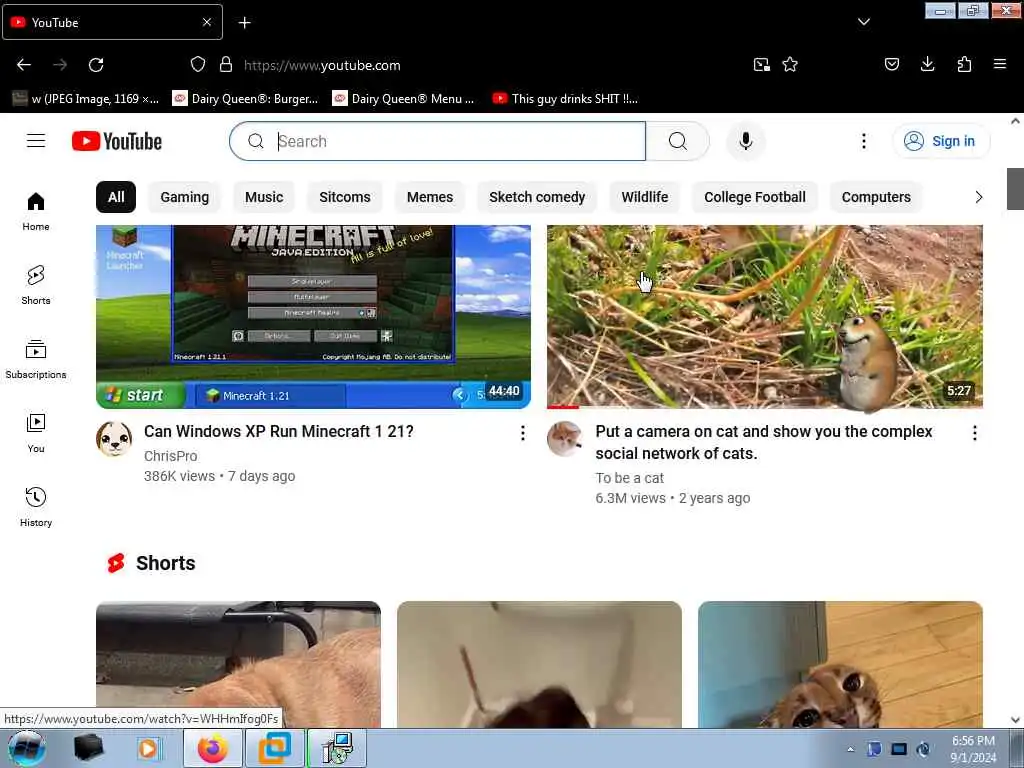This screenshot has height=768, width=1024.
Task: Click the tracking protection shield icon
Action: [x=198, y=65]
